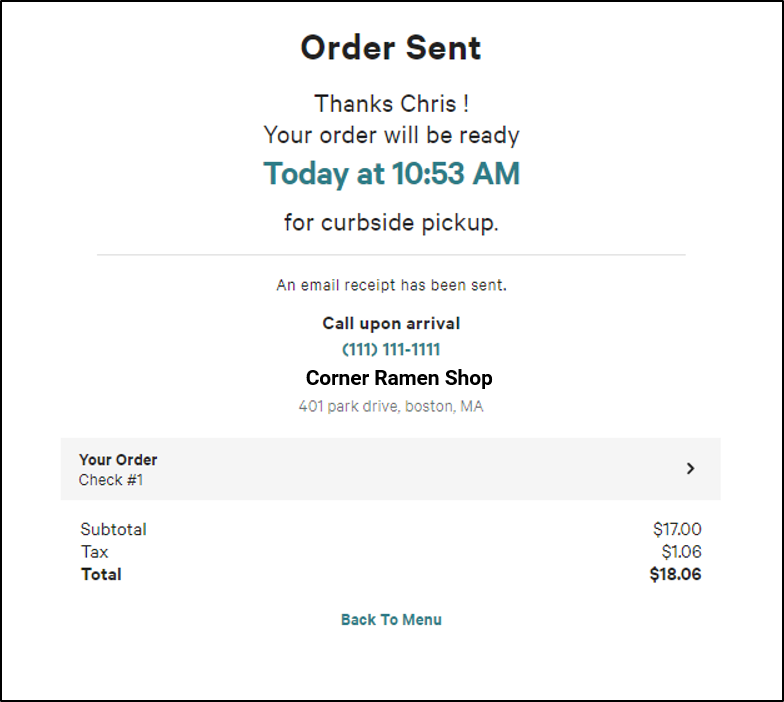The width and height of the screenshot is (784, 702).
Task: Click the Call upon arrival label
Action: [391, 324]
